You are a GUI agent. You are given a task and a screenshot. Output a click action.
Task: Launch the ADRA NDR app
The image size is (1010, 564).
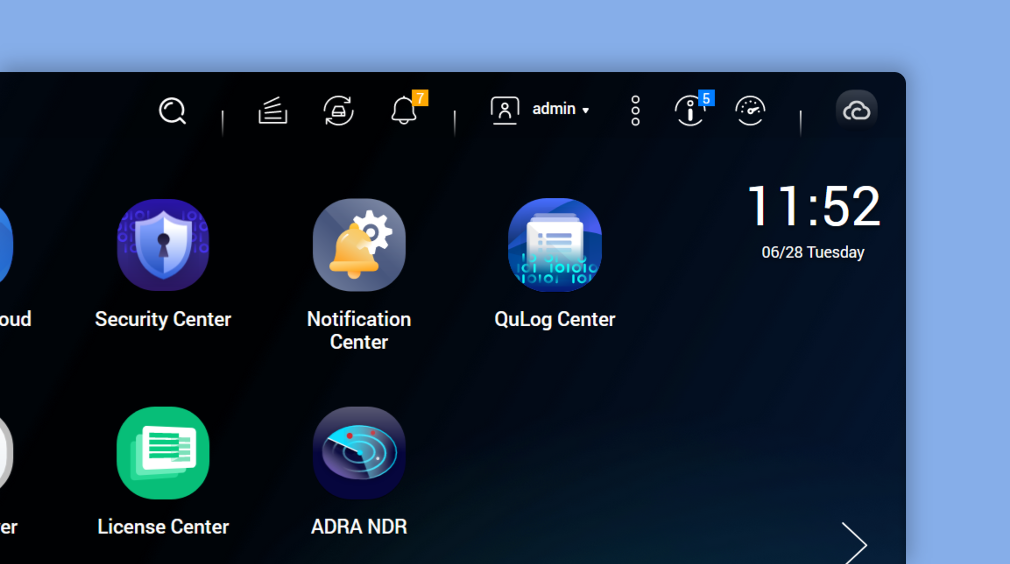click(x=359, y=453)
